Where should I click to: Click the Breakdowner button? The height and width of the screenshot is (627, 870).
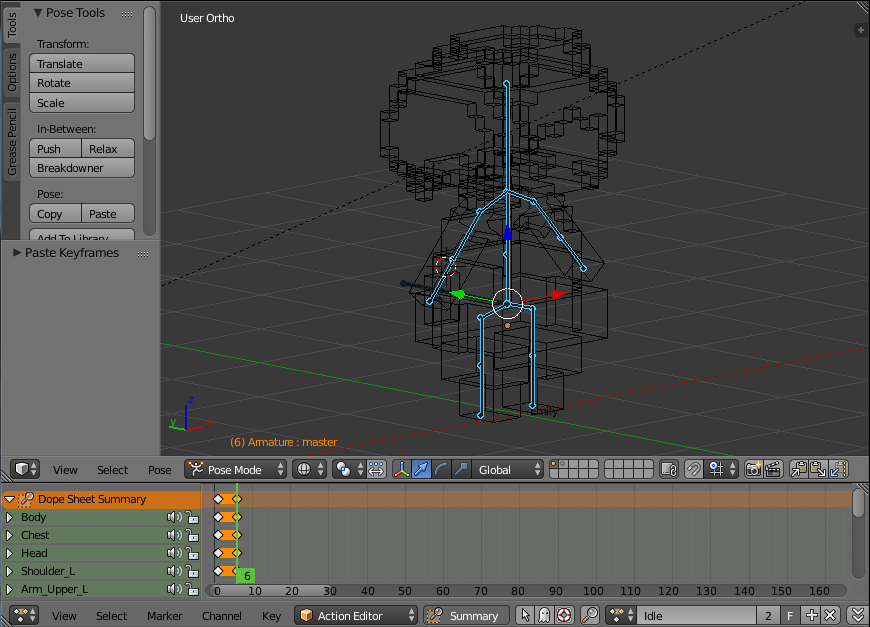click(82, 168)
